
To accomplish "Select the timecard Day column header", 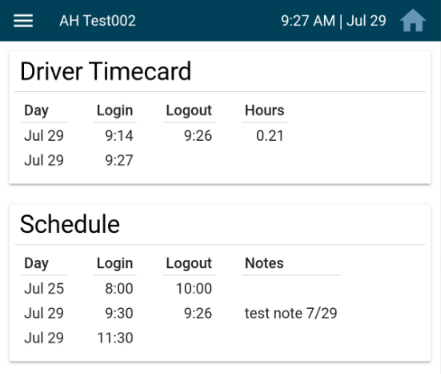I will pos(36,110).
